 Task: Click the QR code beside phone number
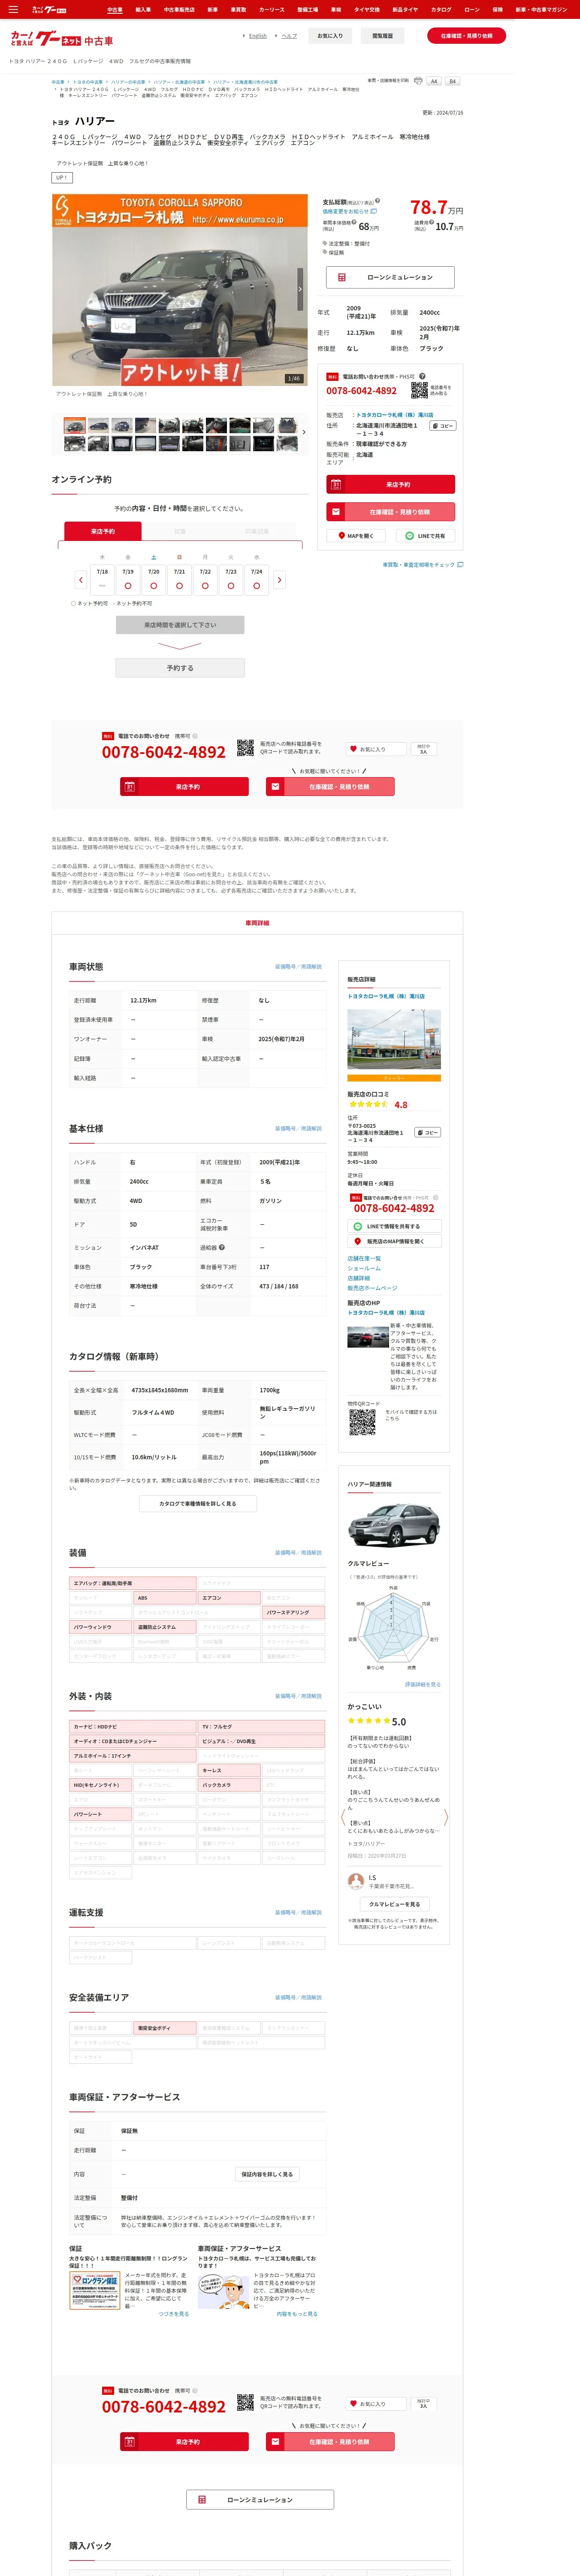pos(419,390)
